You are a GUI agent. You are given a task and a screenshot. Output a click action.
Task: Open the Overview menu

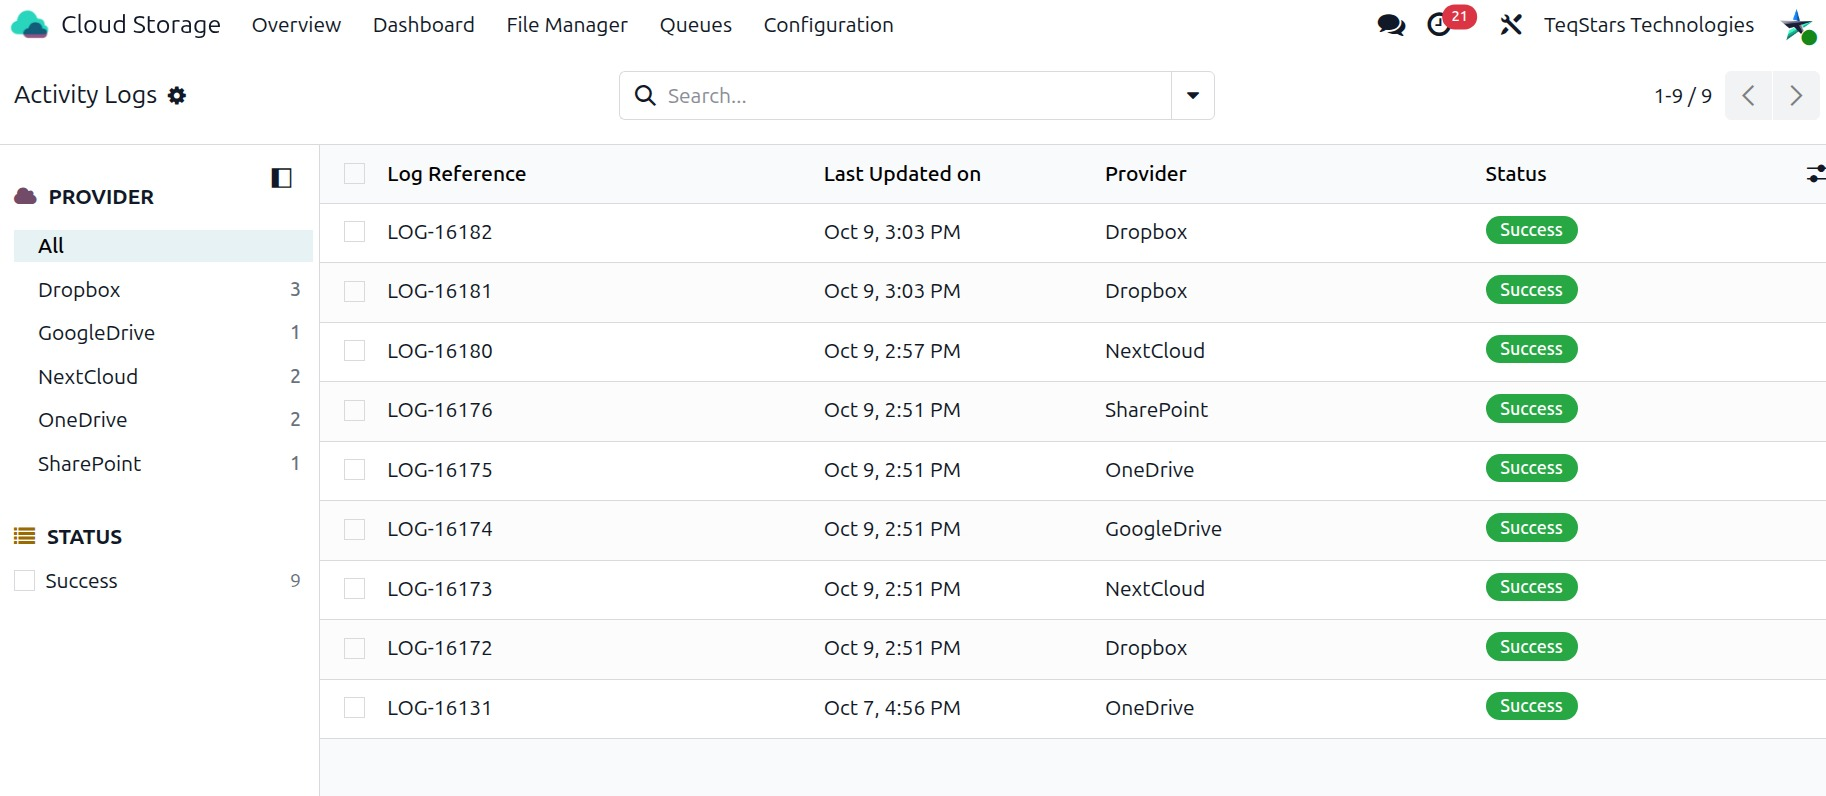(296, 25)
